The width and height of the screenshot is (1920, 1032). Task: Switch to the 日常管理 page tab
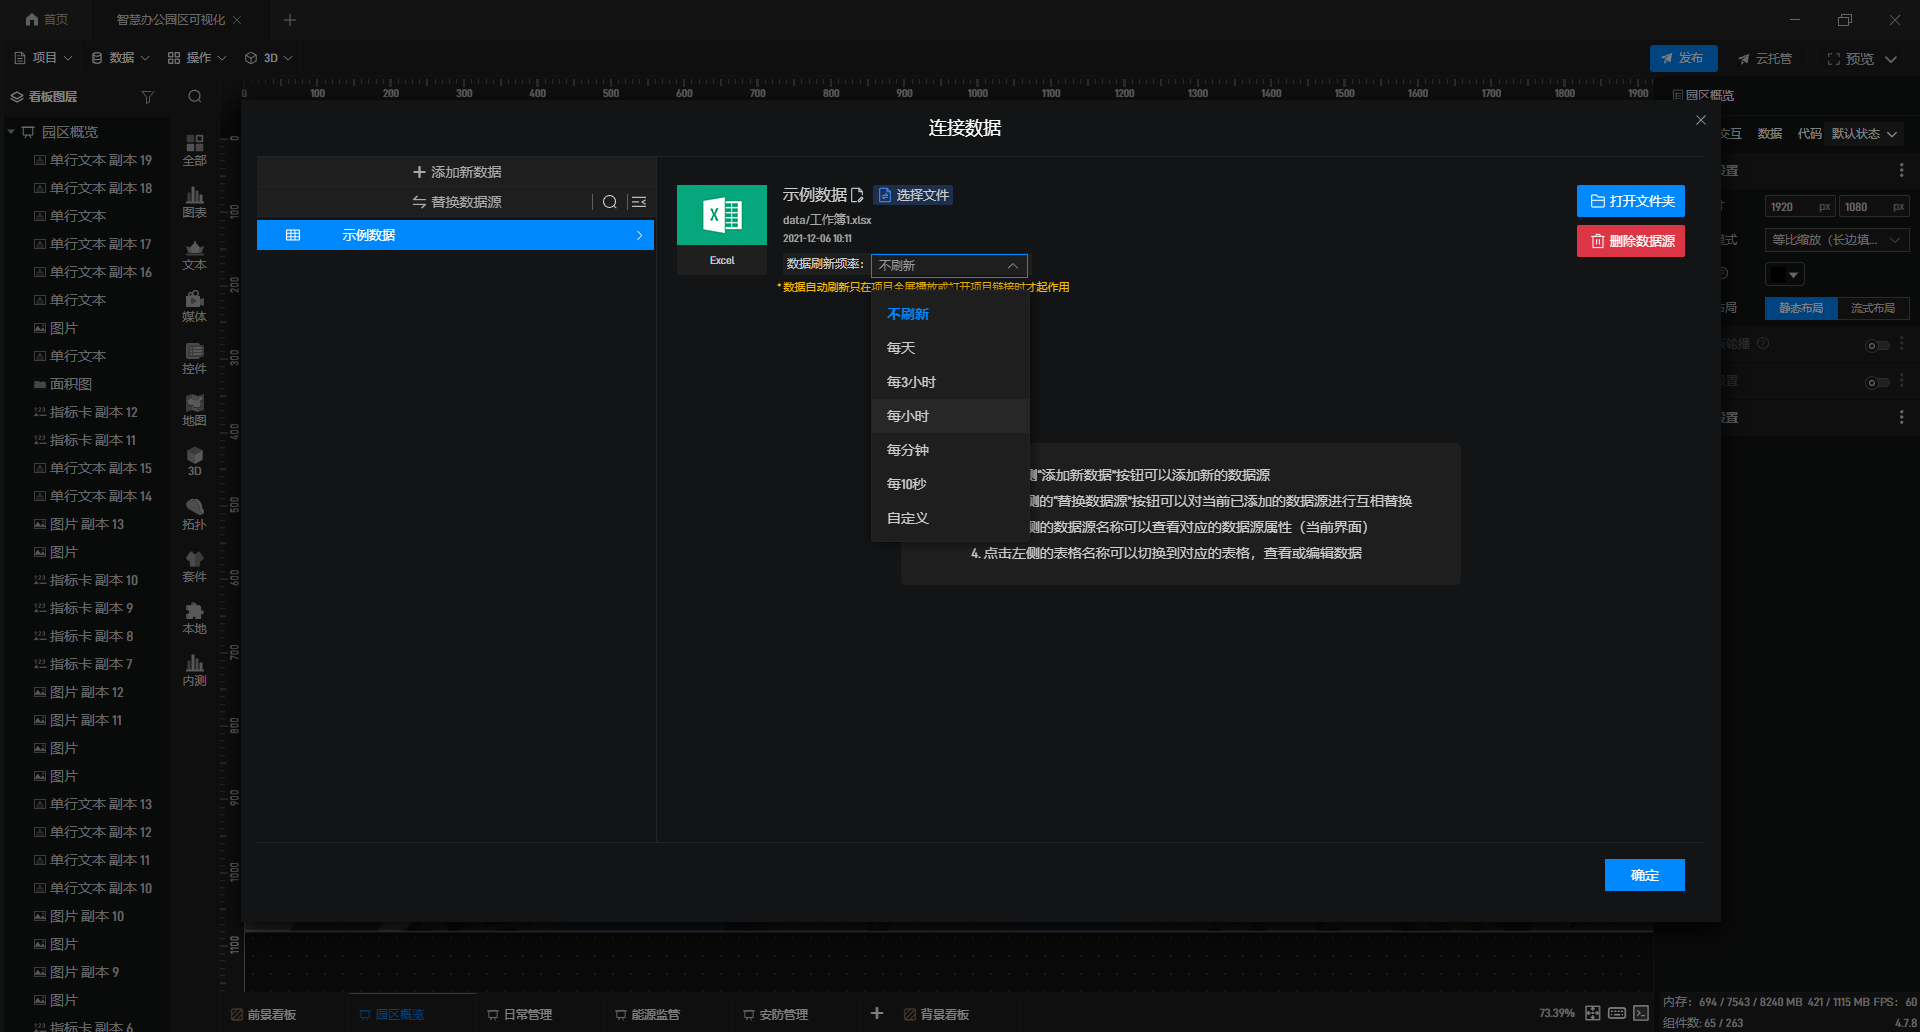(519, 1014)
